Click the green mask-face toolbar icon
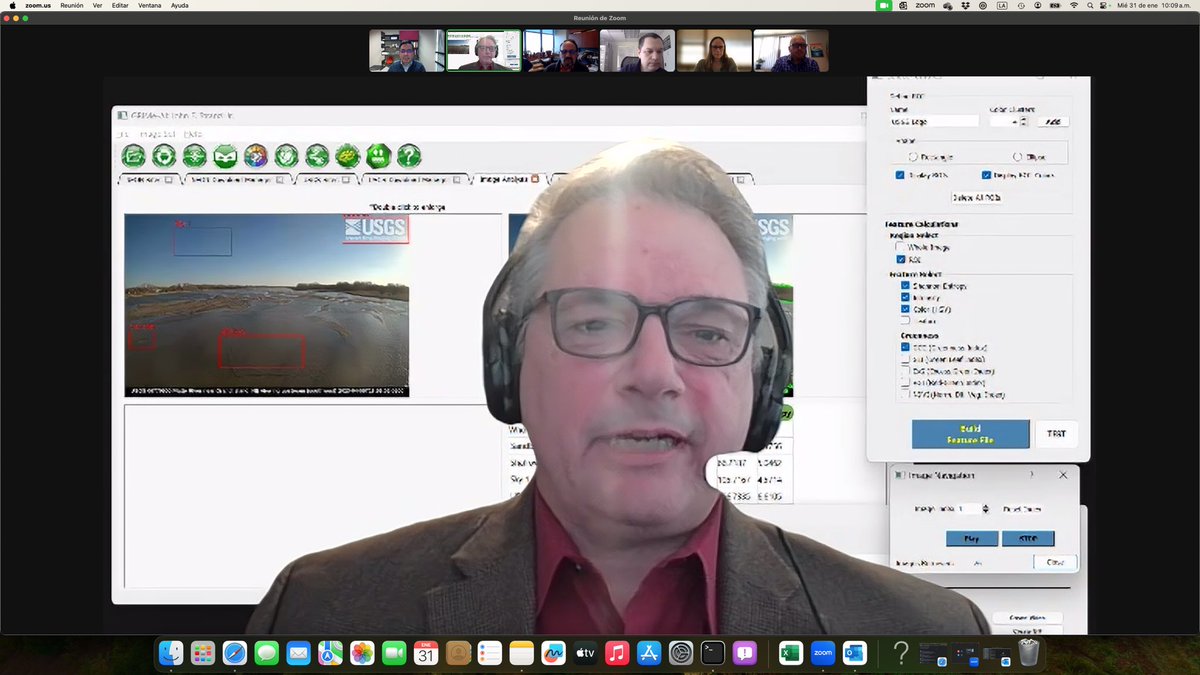The width and height of the screenshot is (1200, 675). point(225,156)
